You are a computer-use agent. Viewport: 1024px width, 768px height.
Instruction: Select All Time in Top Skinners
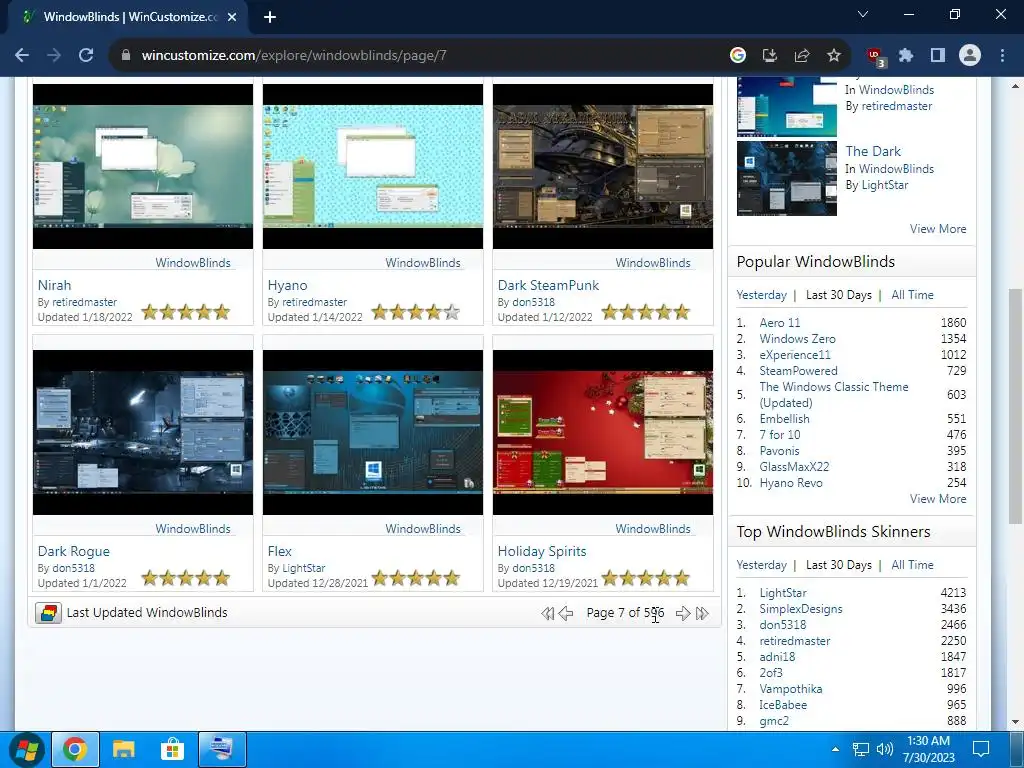pyautogui.click(x=912, y=565)
